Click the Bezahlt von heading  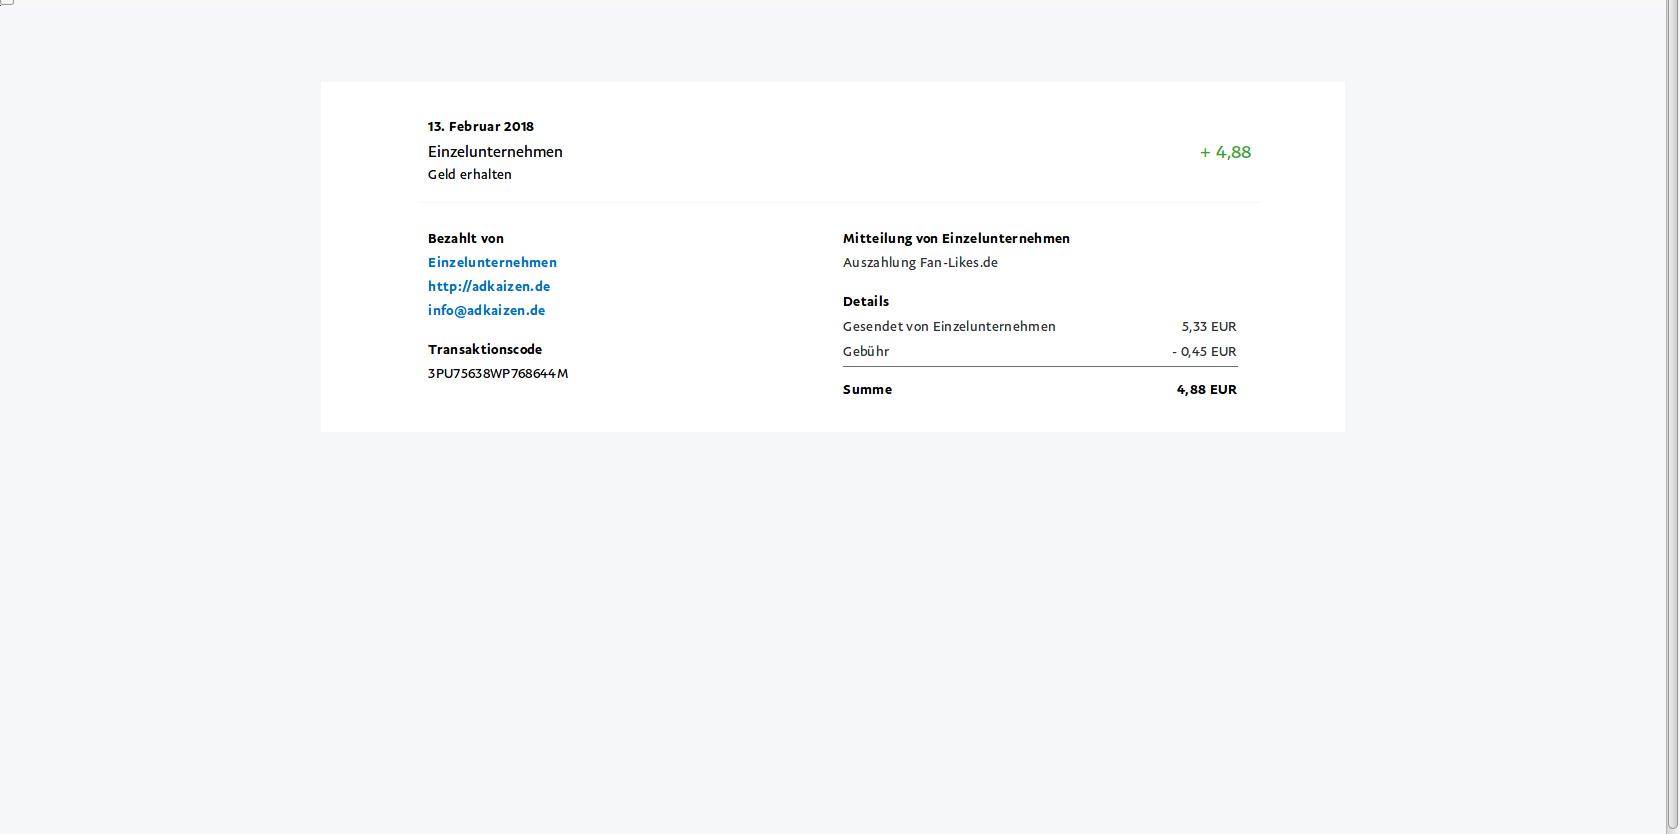coord(465,238)
